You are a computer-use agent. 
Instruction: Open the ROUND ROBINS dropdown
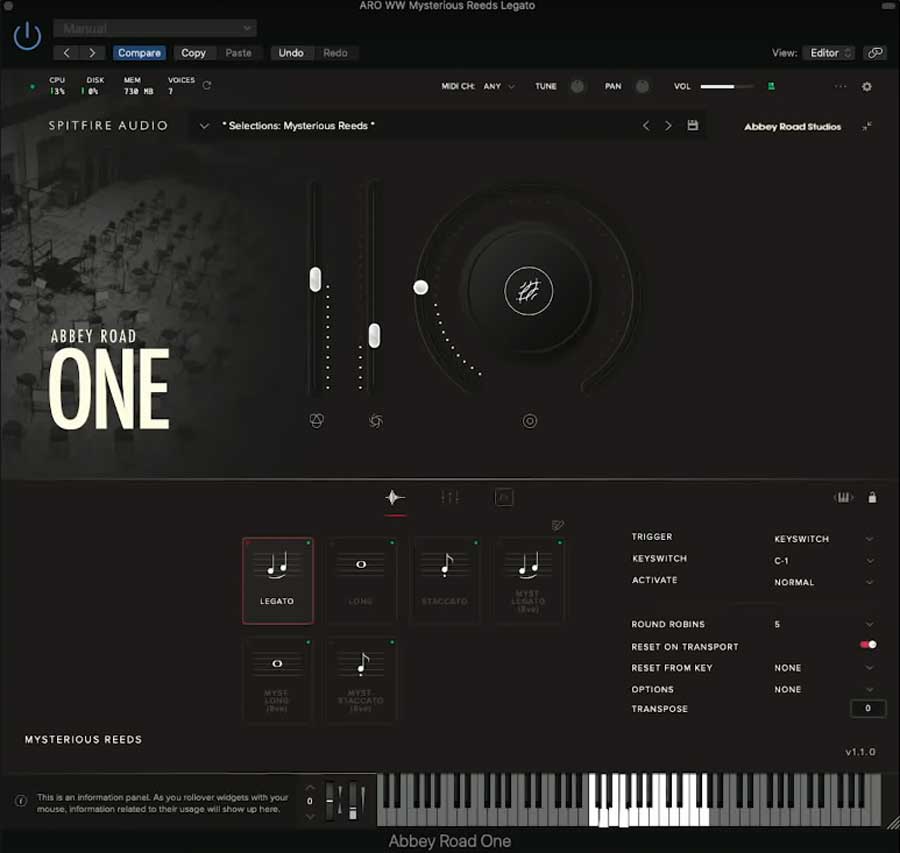tap(824, 624)
